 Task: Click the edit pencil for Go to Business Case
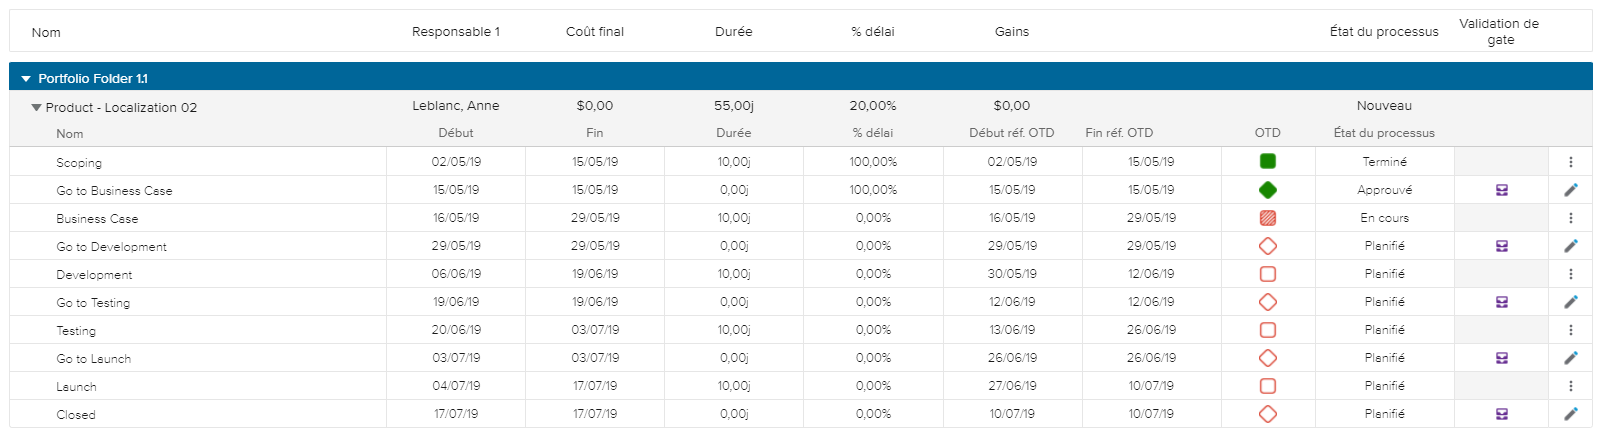tap(1570, 190)
